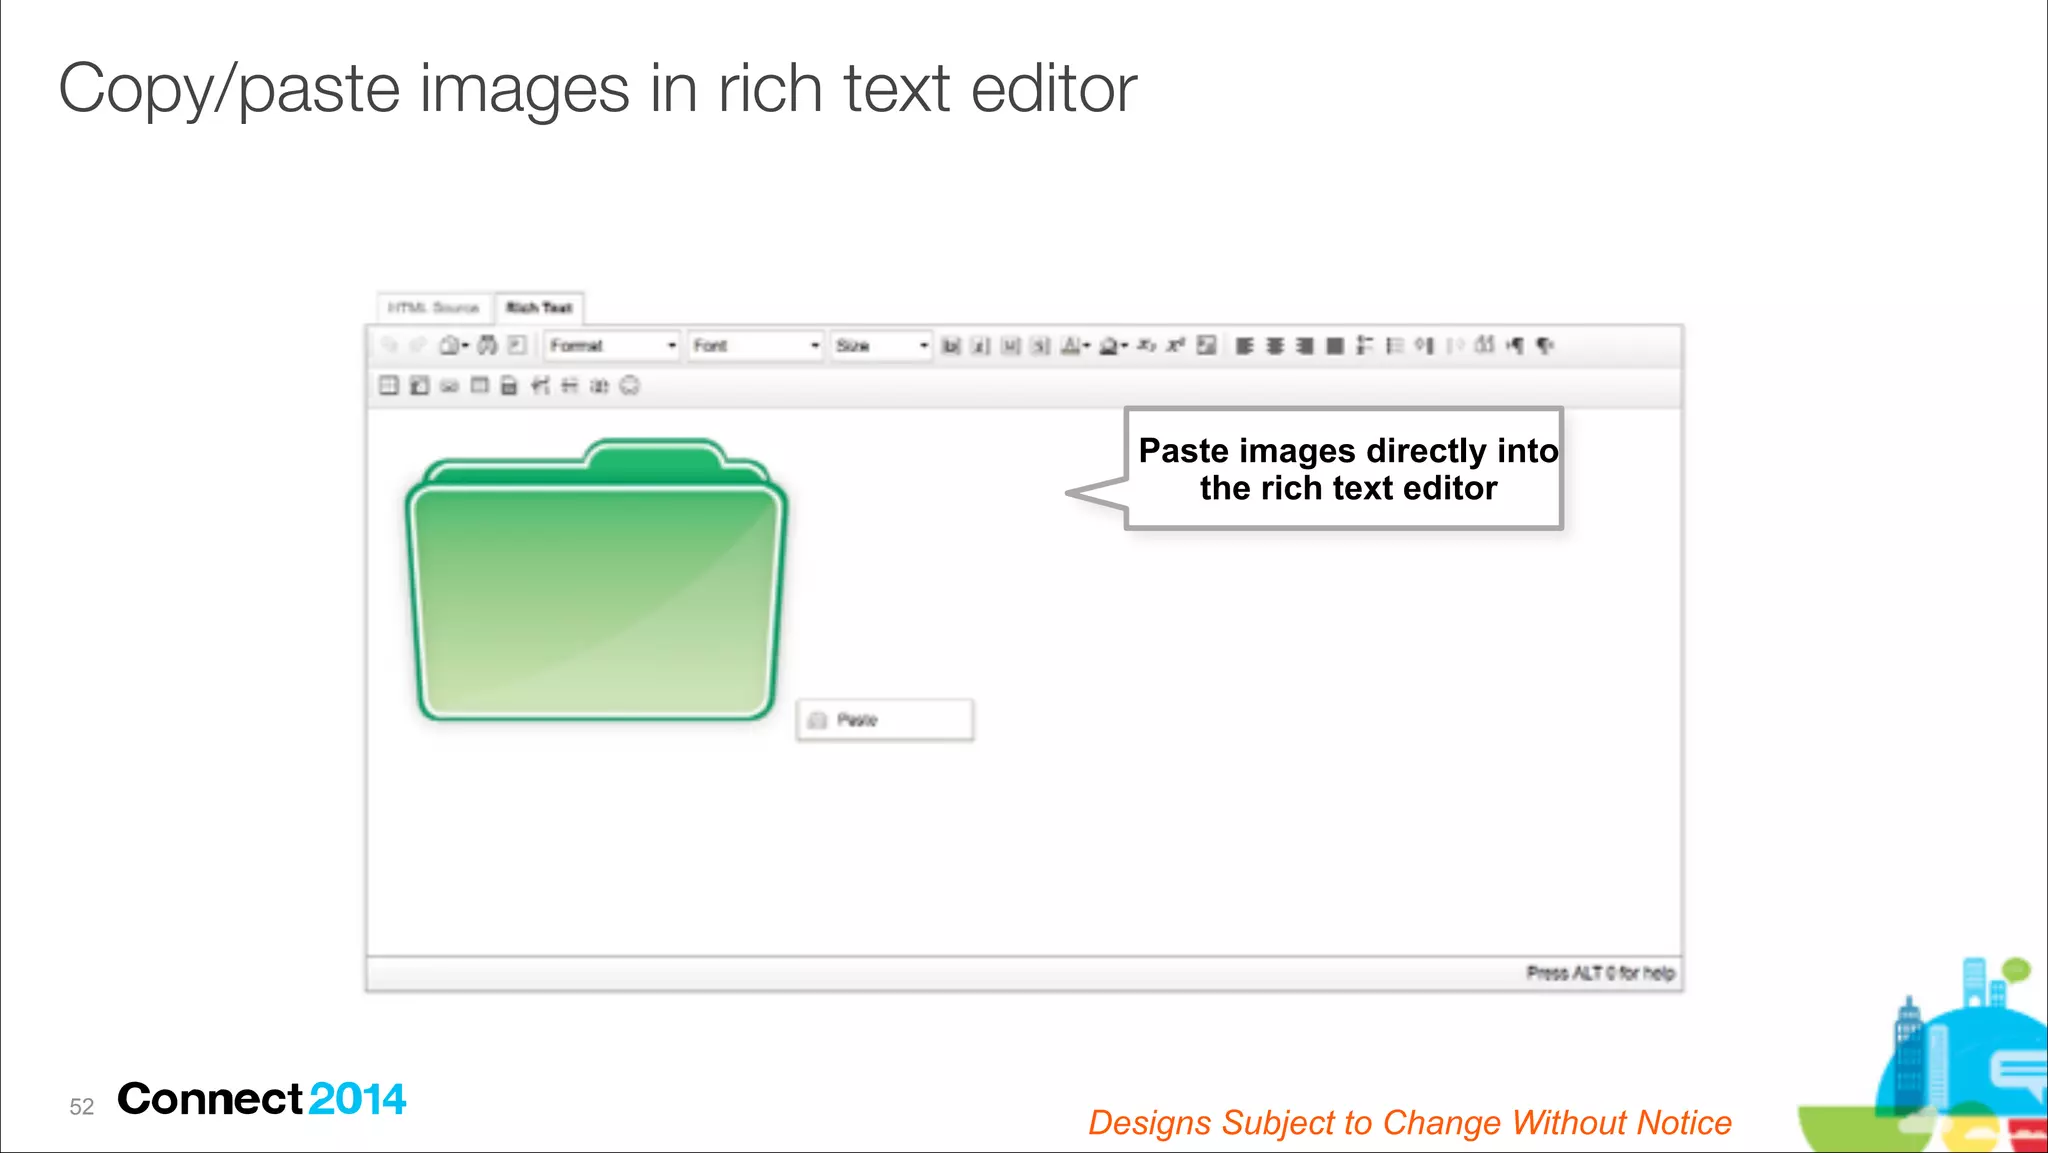Viewport: 2048px width, 1153px height.
Task: Insert a smiley emoticon
Action: click(x=629, y=386)
